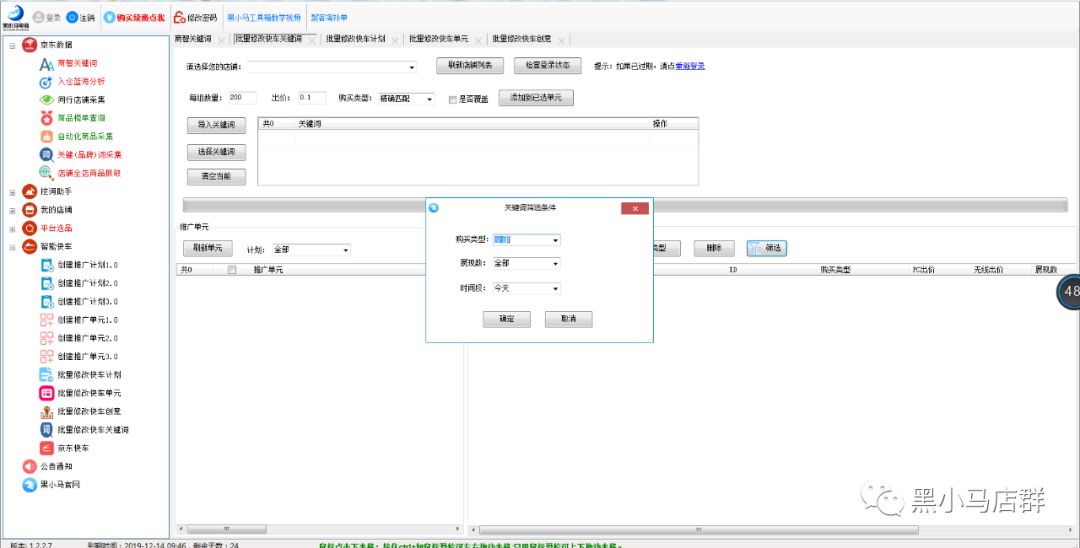Toggle the 是否覆盖 checkbox
Viewport: 1080px width, 548px height.
coord(453,99)
